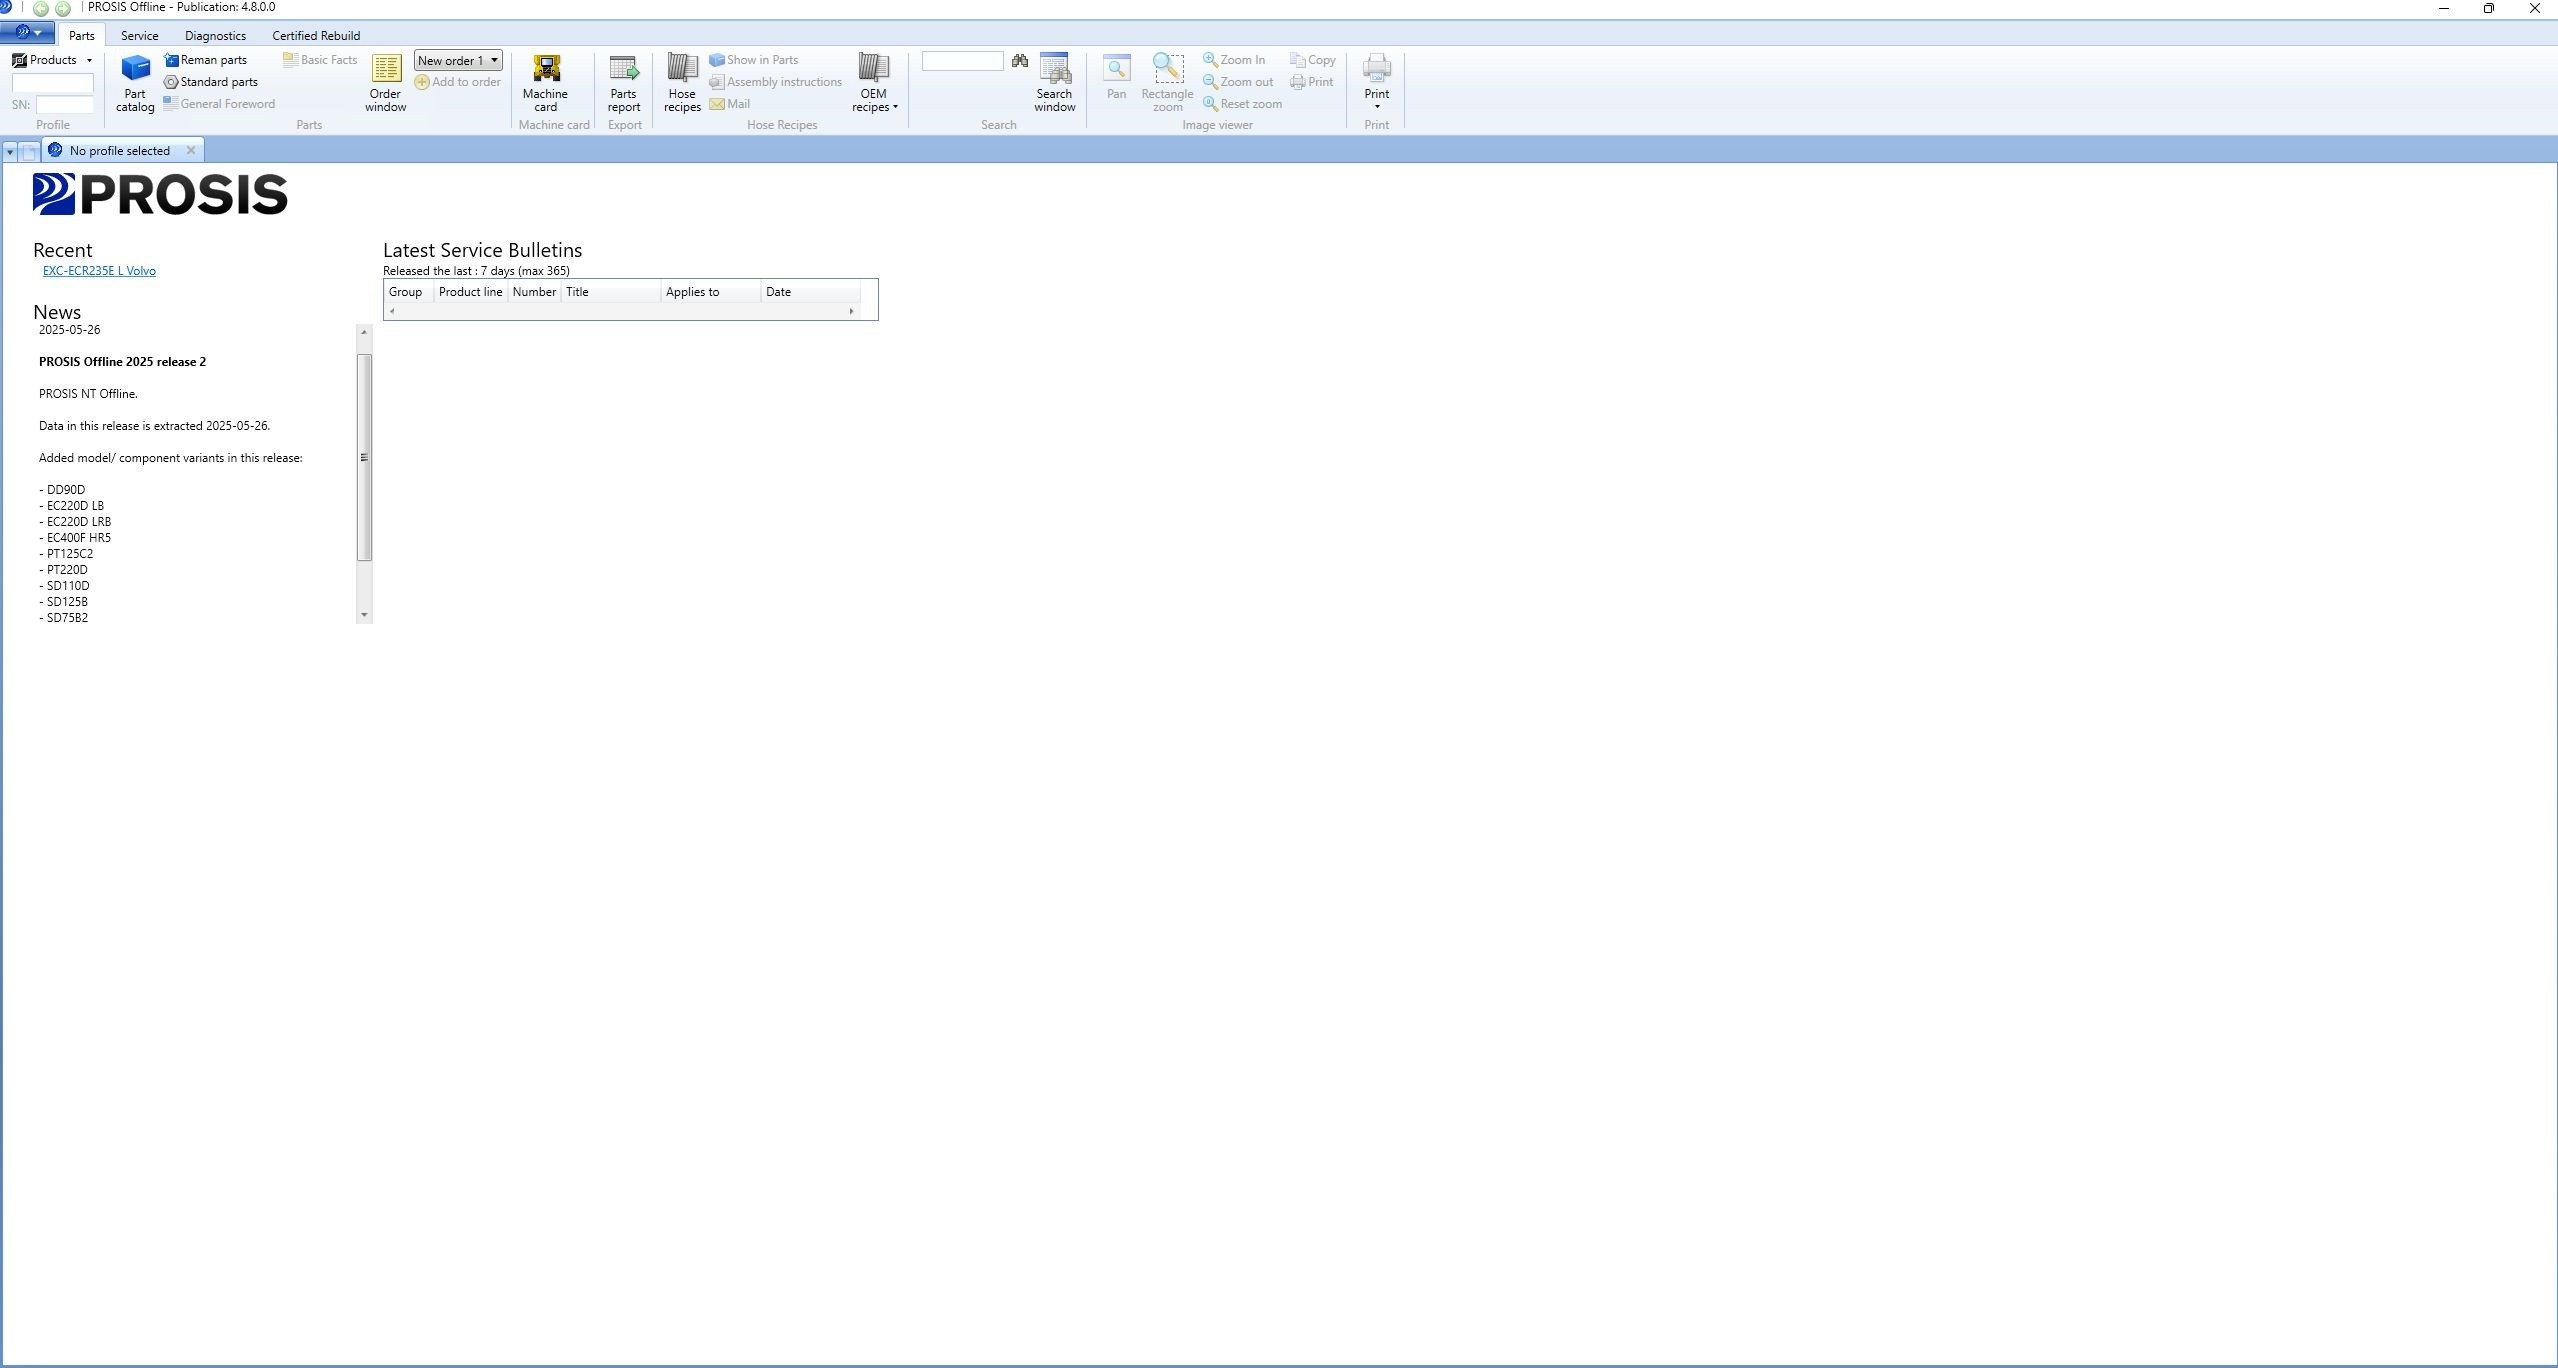Image resolution: width=2558 pixels, height=1368 pixels.
Task: Click bulletins table left scroll arrow
Action: 392,311
